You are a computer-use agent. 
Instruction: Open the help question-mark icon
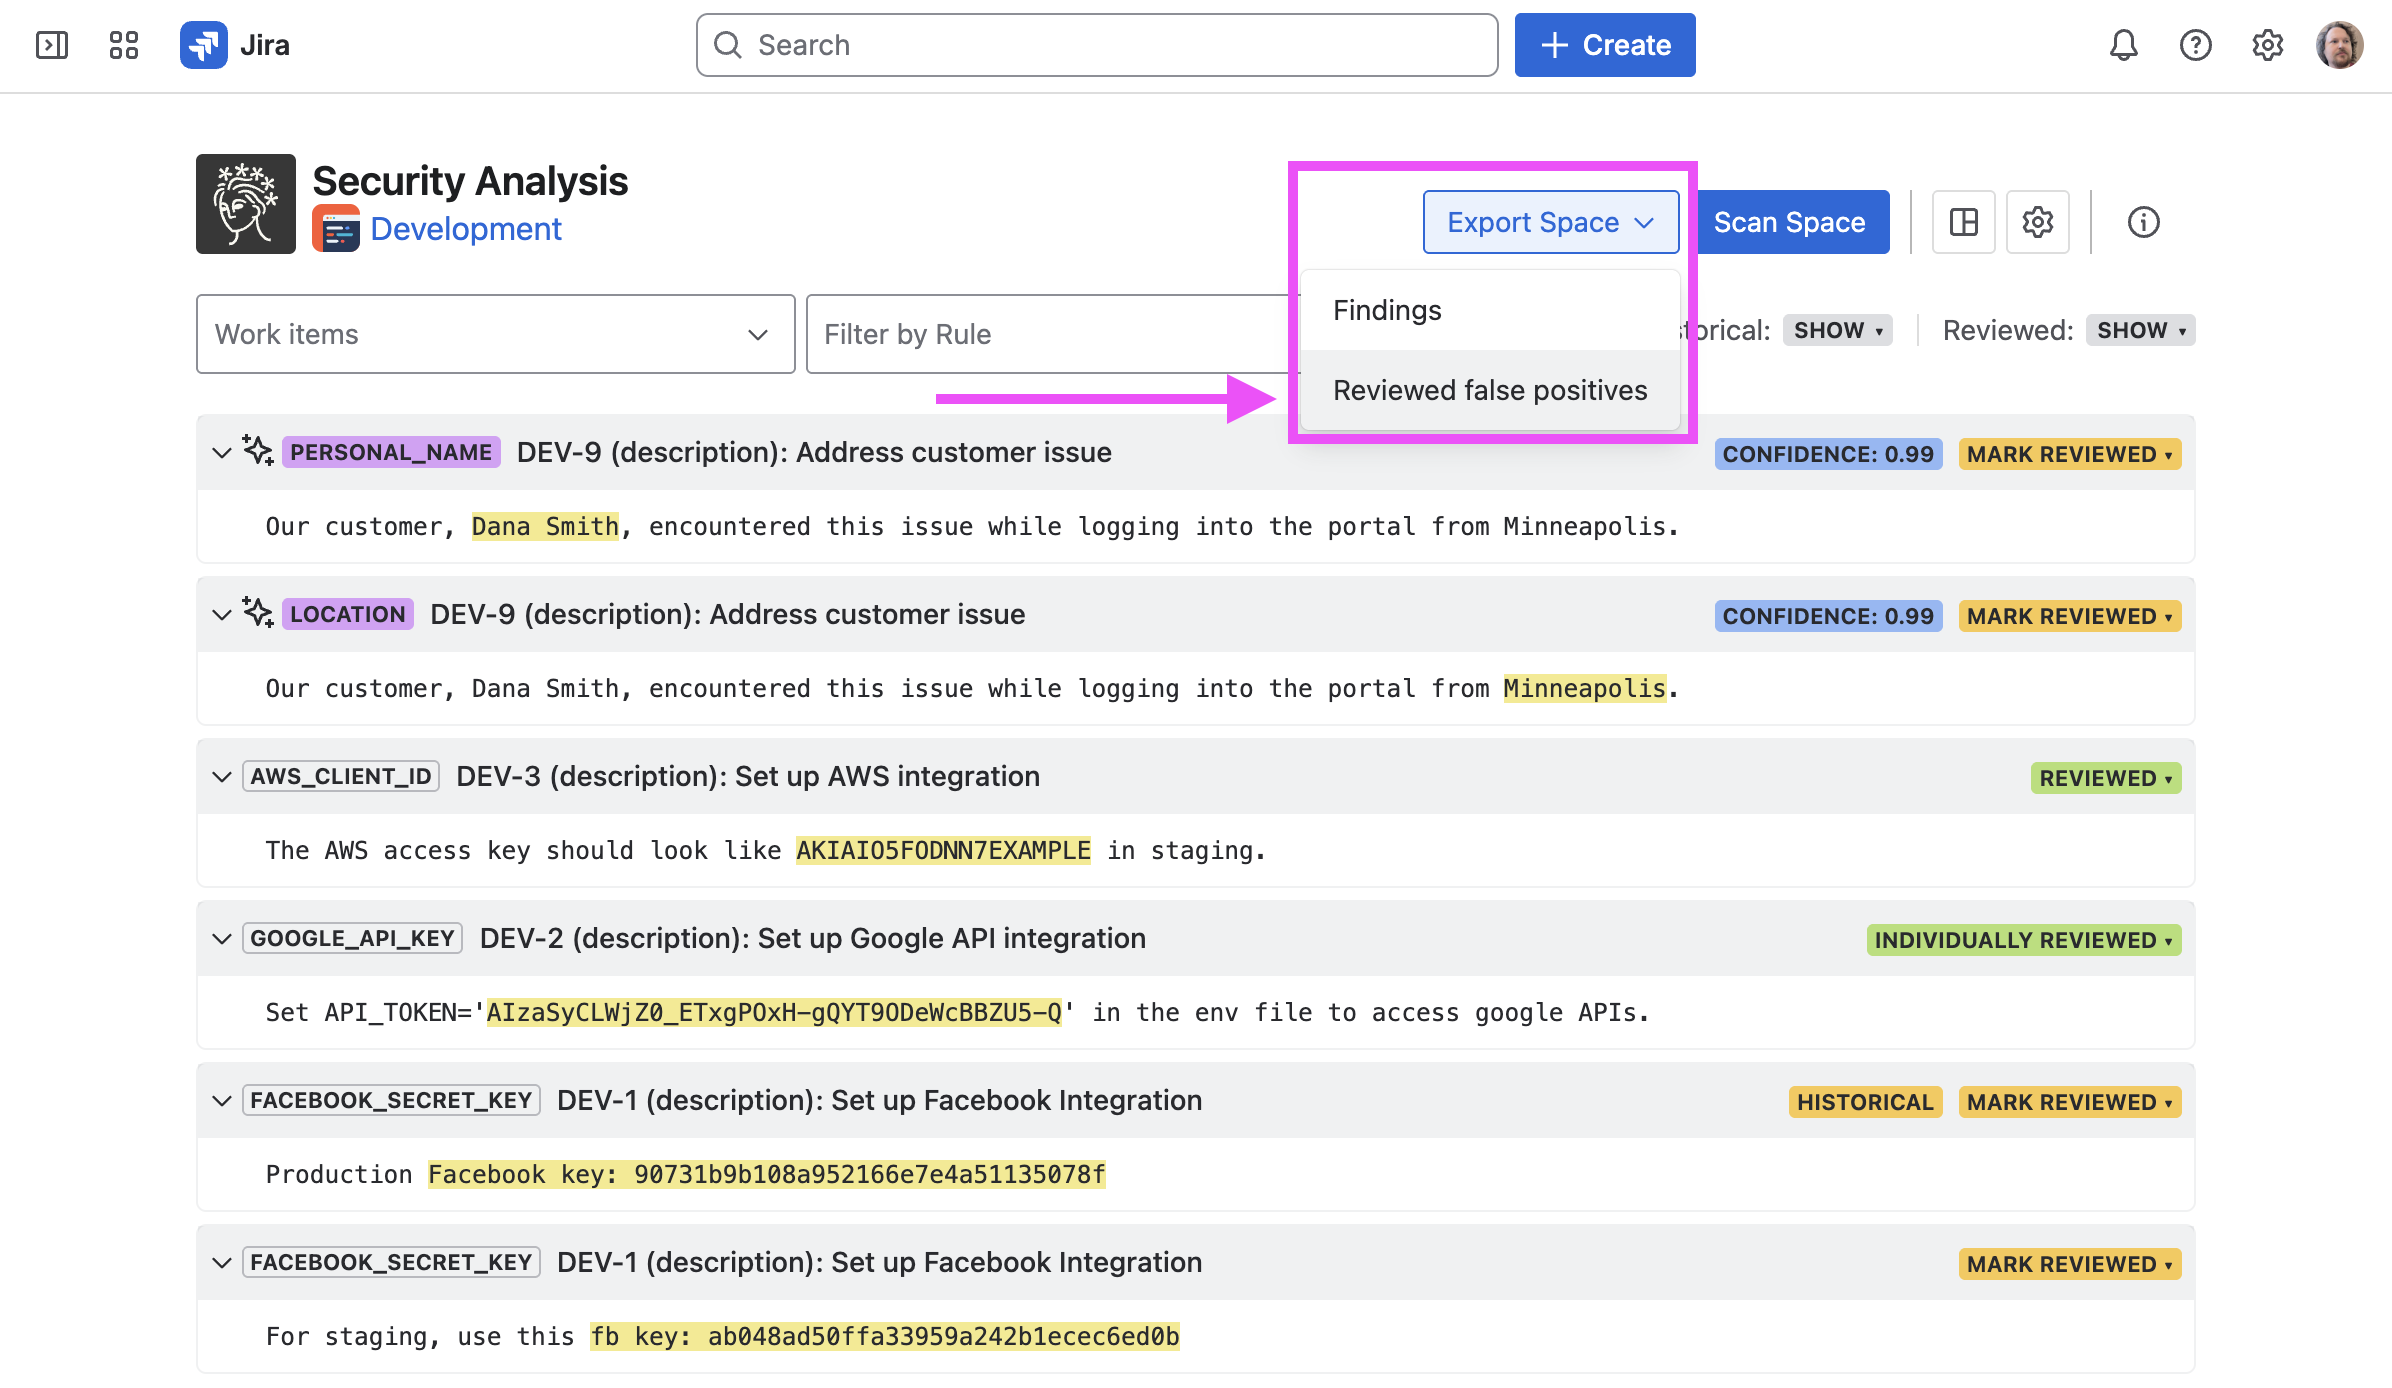2196,45
